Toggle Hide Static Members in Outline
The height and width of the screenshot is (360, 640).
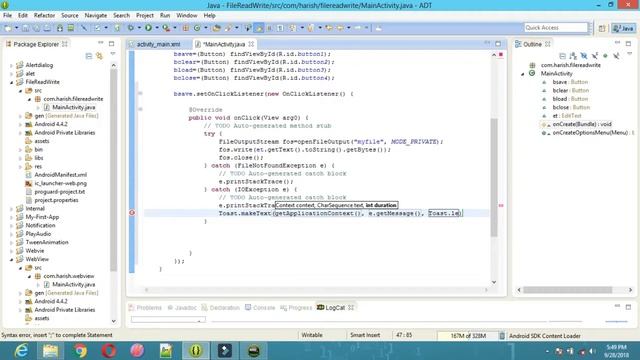[595, 56]
